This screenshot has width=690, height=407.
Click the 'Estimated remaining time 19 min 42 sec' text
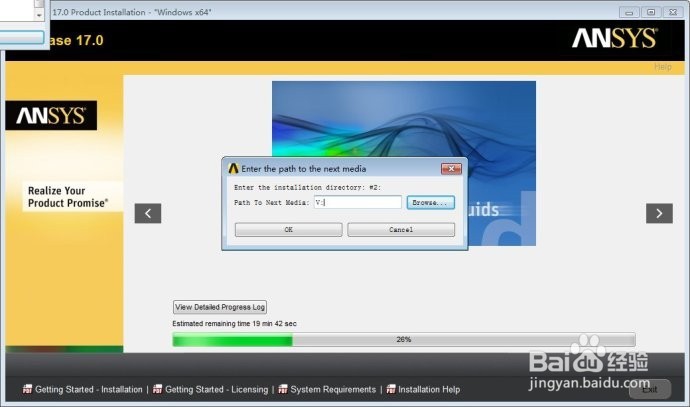[x=234, y=323]
